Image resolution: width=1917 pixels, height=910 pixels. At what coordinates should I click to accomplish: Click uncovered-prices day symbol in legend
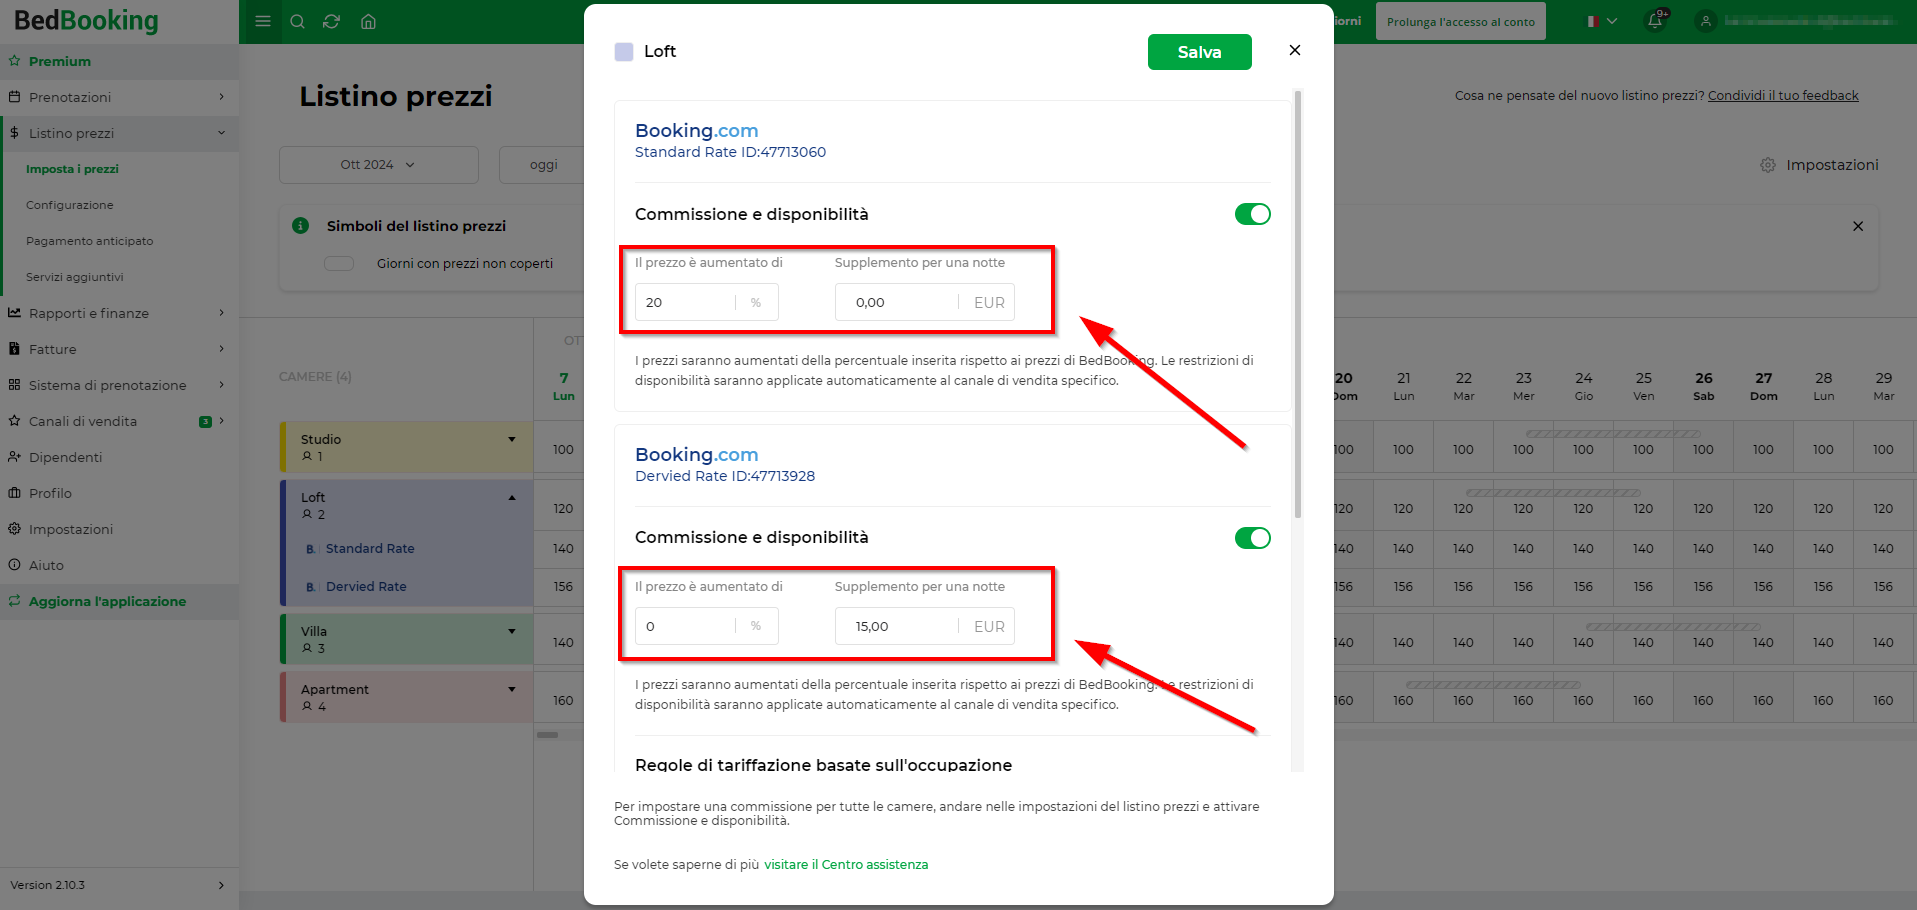[x=339, y=263]
